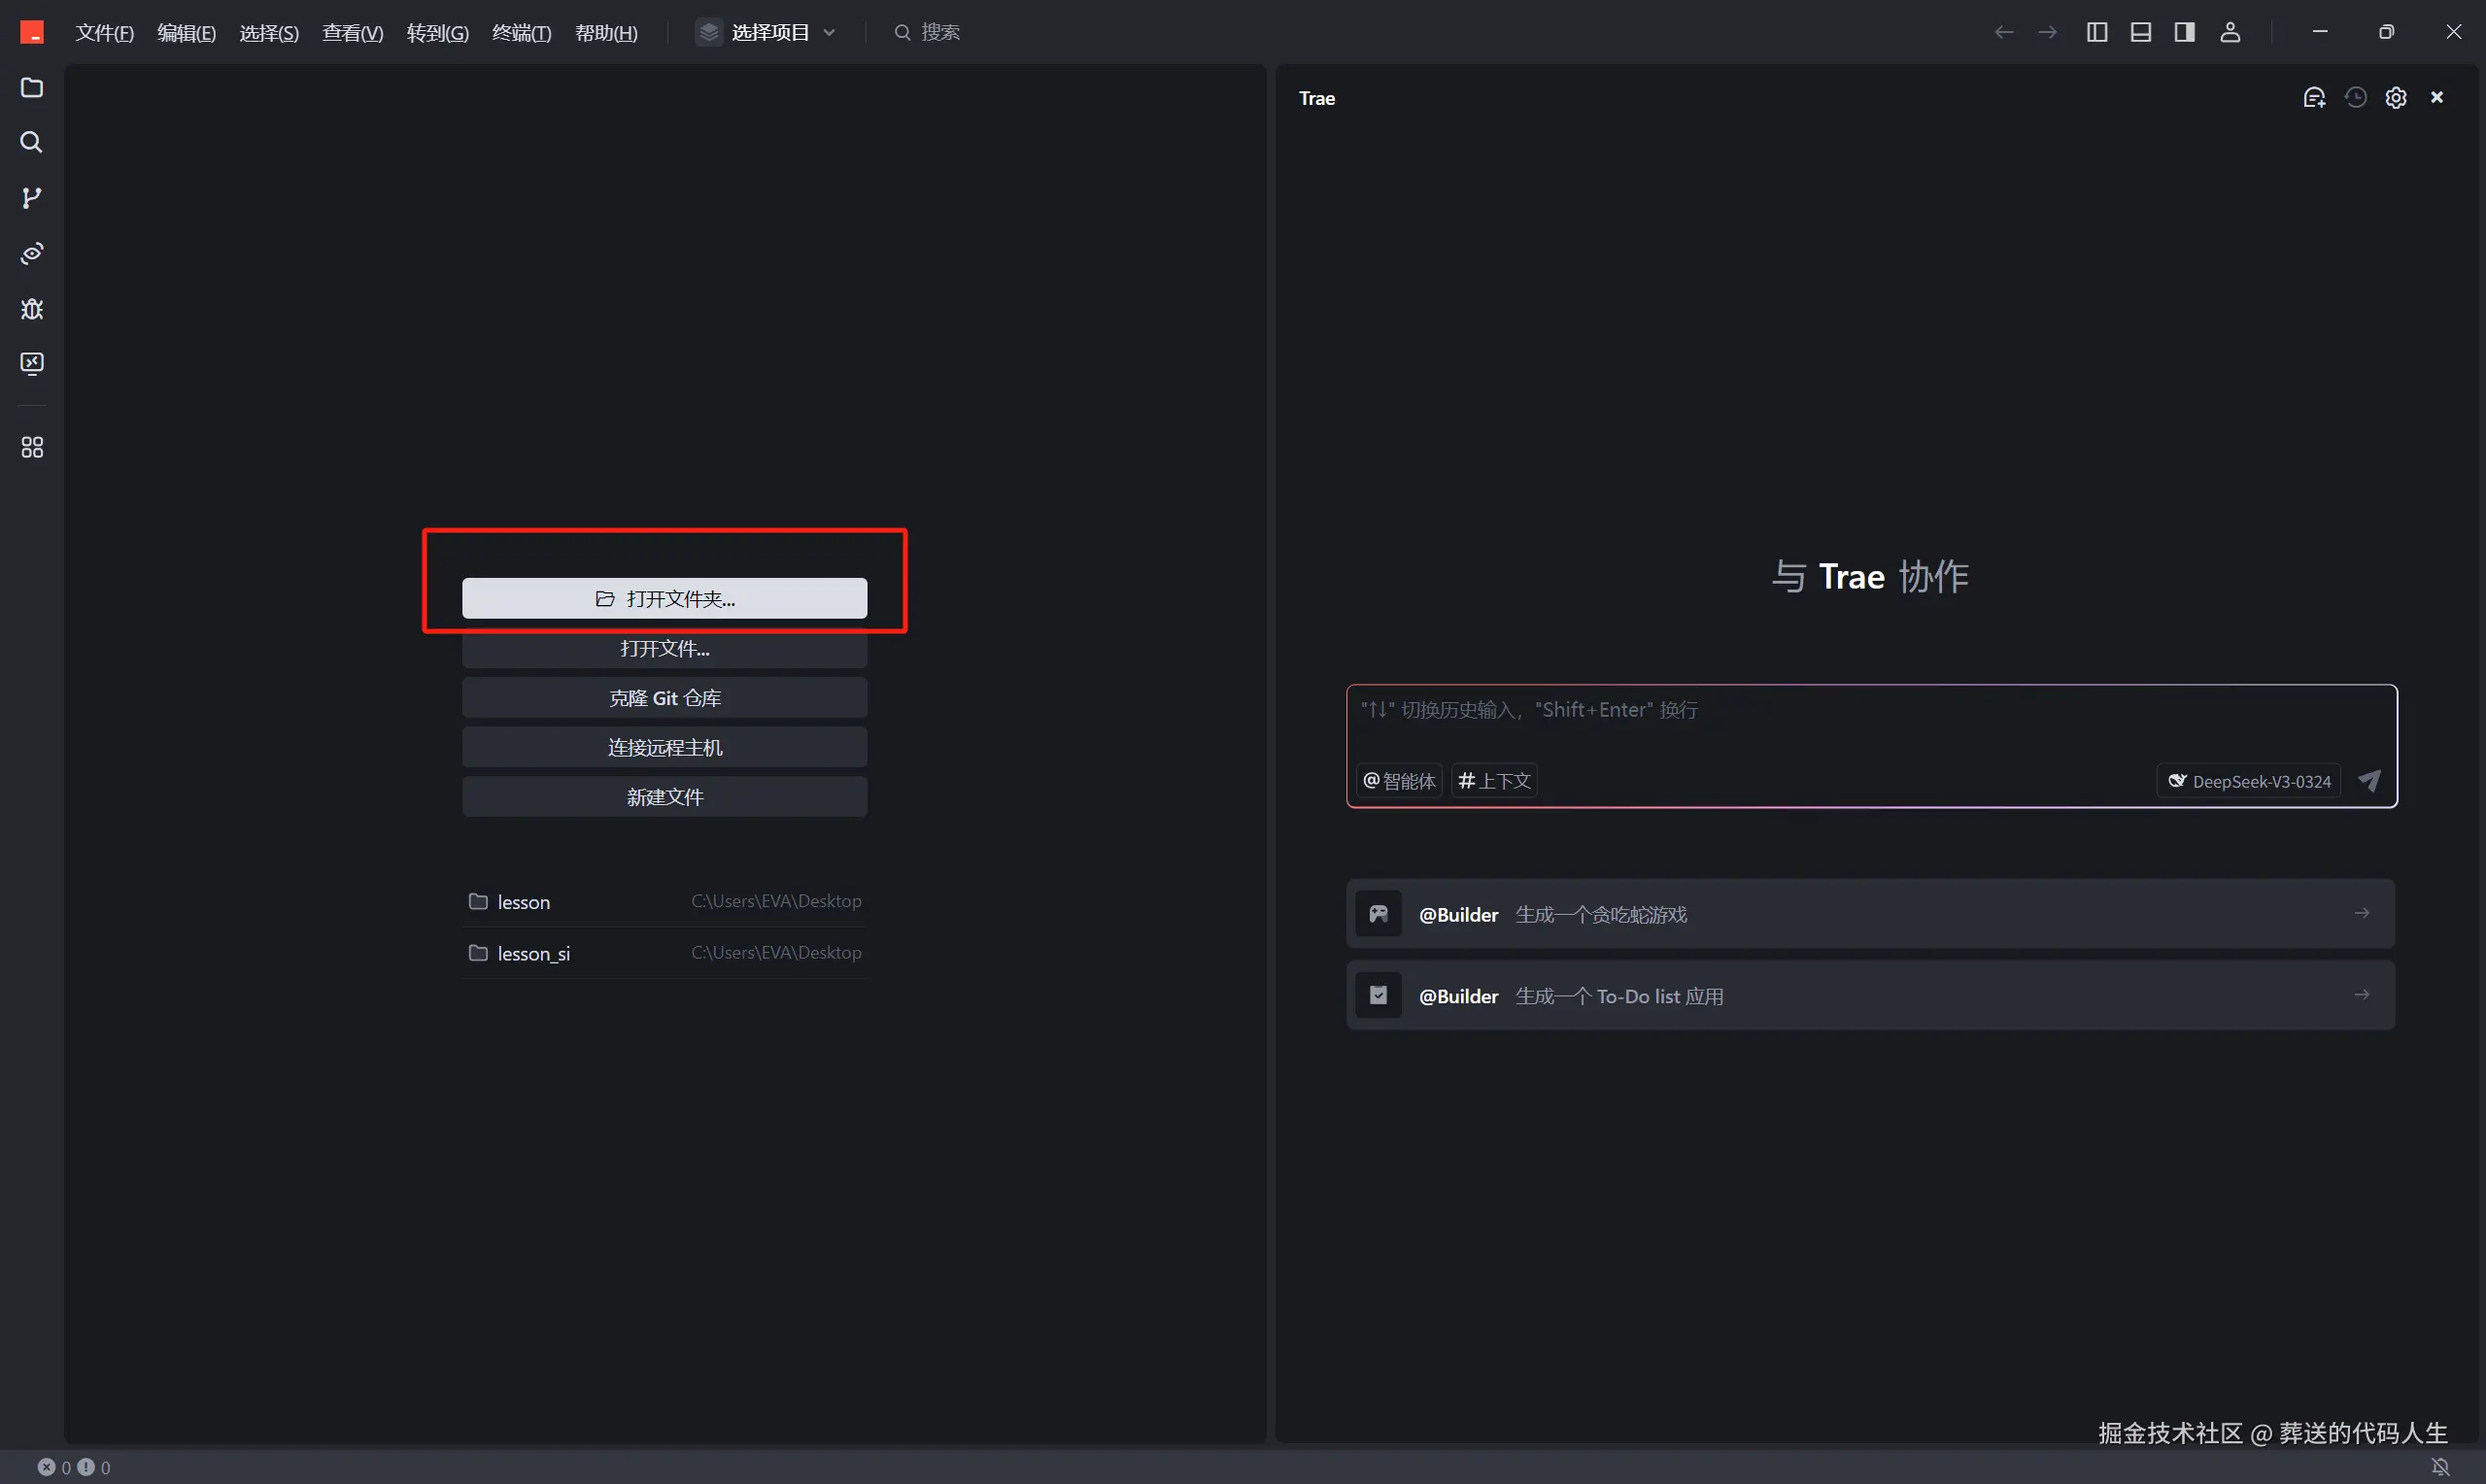Open the Source Control branch icon
This screenshot has height=1484, width=2486.
point(32,198)
